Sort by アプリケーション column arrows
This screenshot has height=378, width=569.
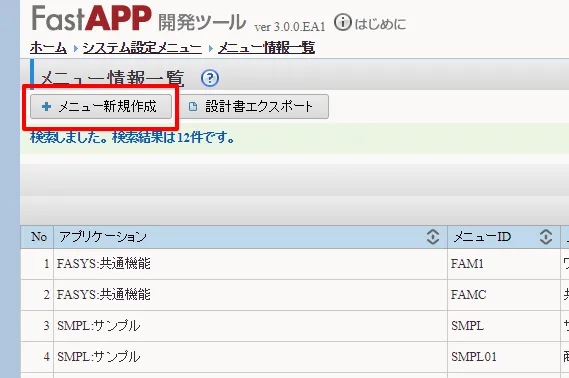433,237
